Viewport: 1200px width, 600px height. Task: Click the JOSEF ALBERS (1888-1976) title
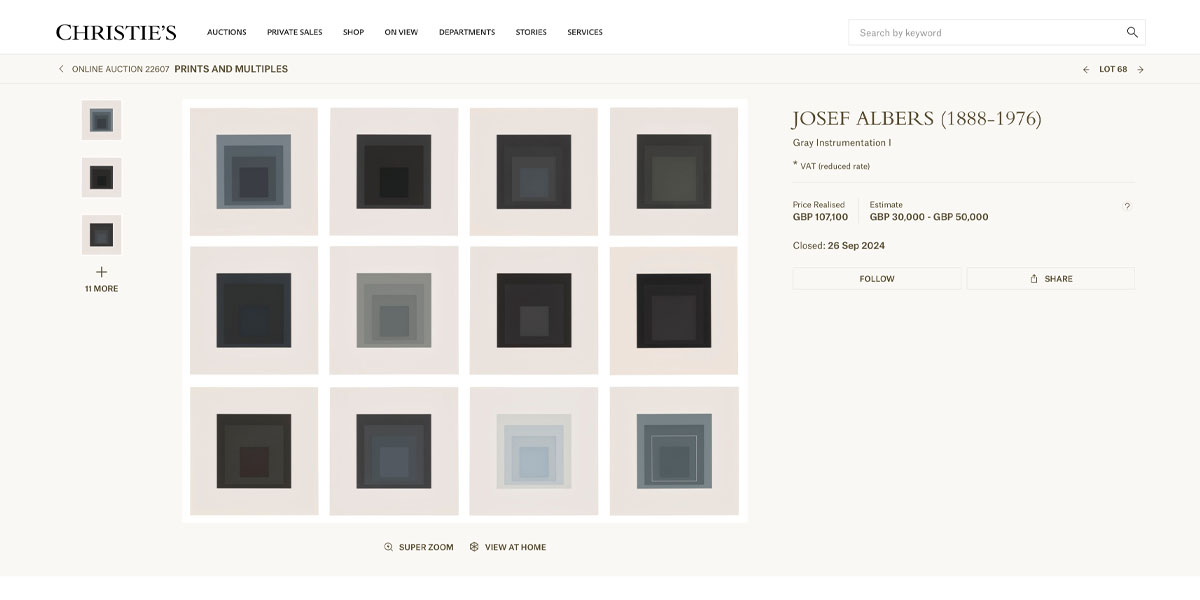click(x=917, y=119)
